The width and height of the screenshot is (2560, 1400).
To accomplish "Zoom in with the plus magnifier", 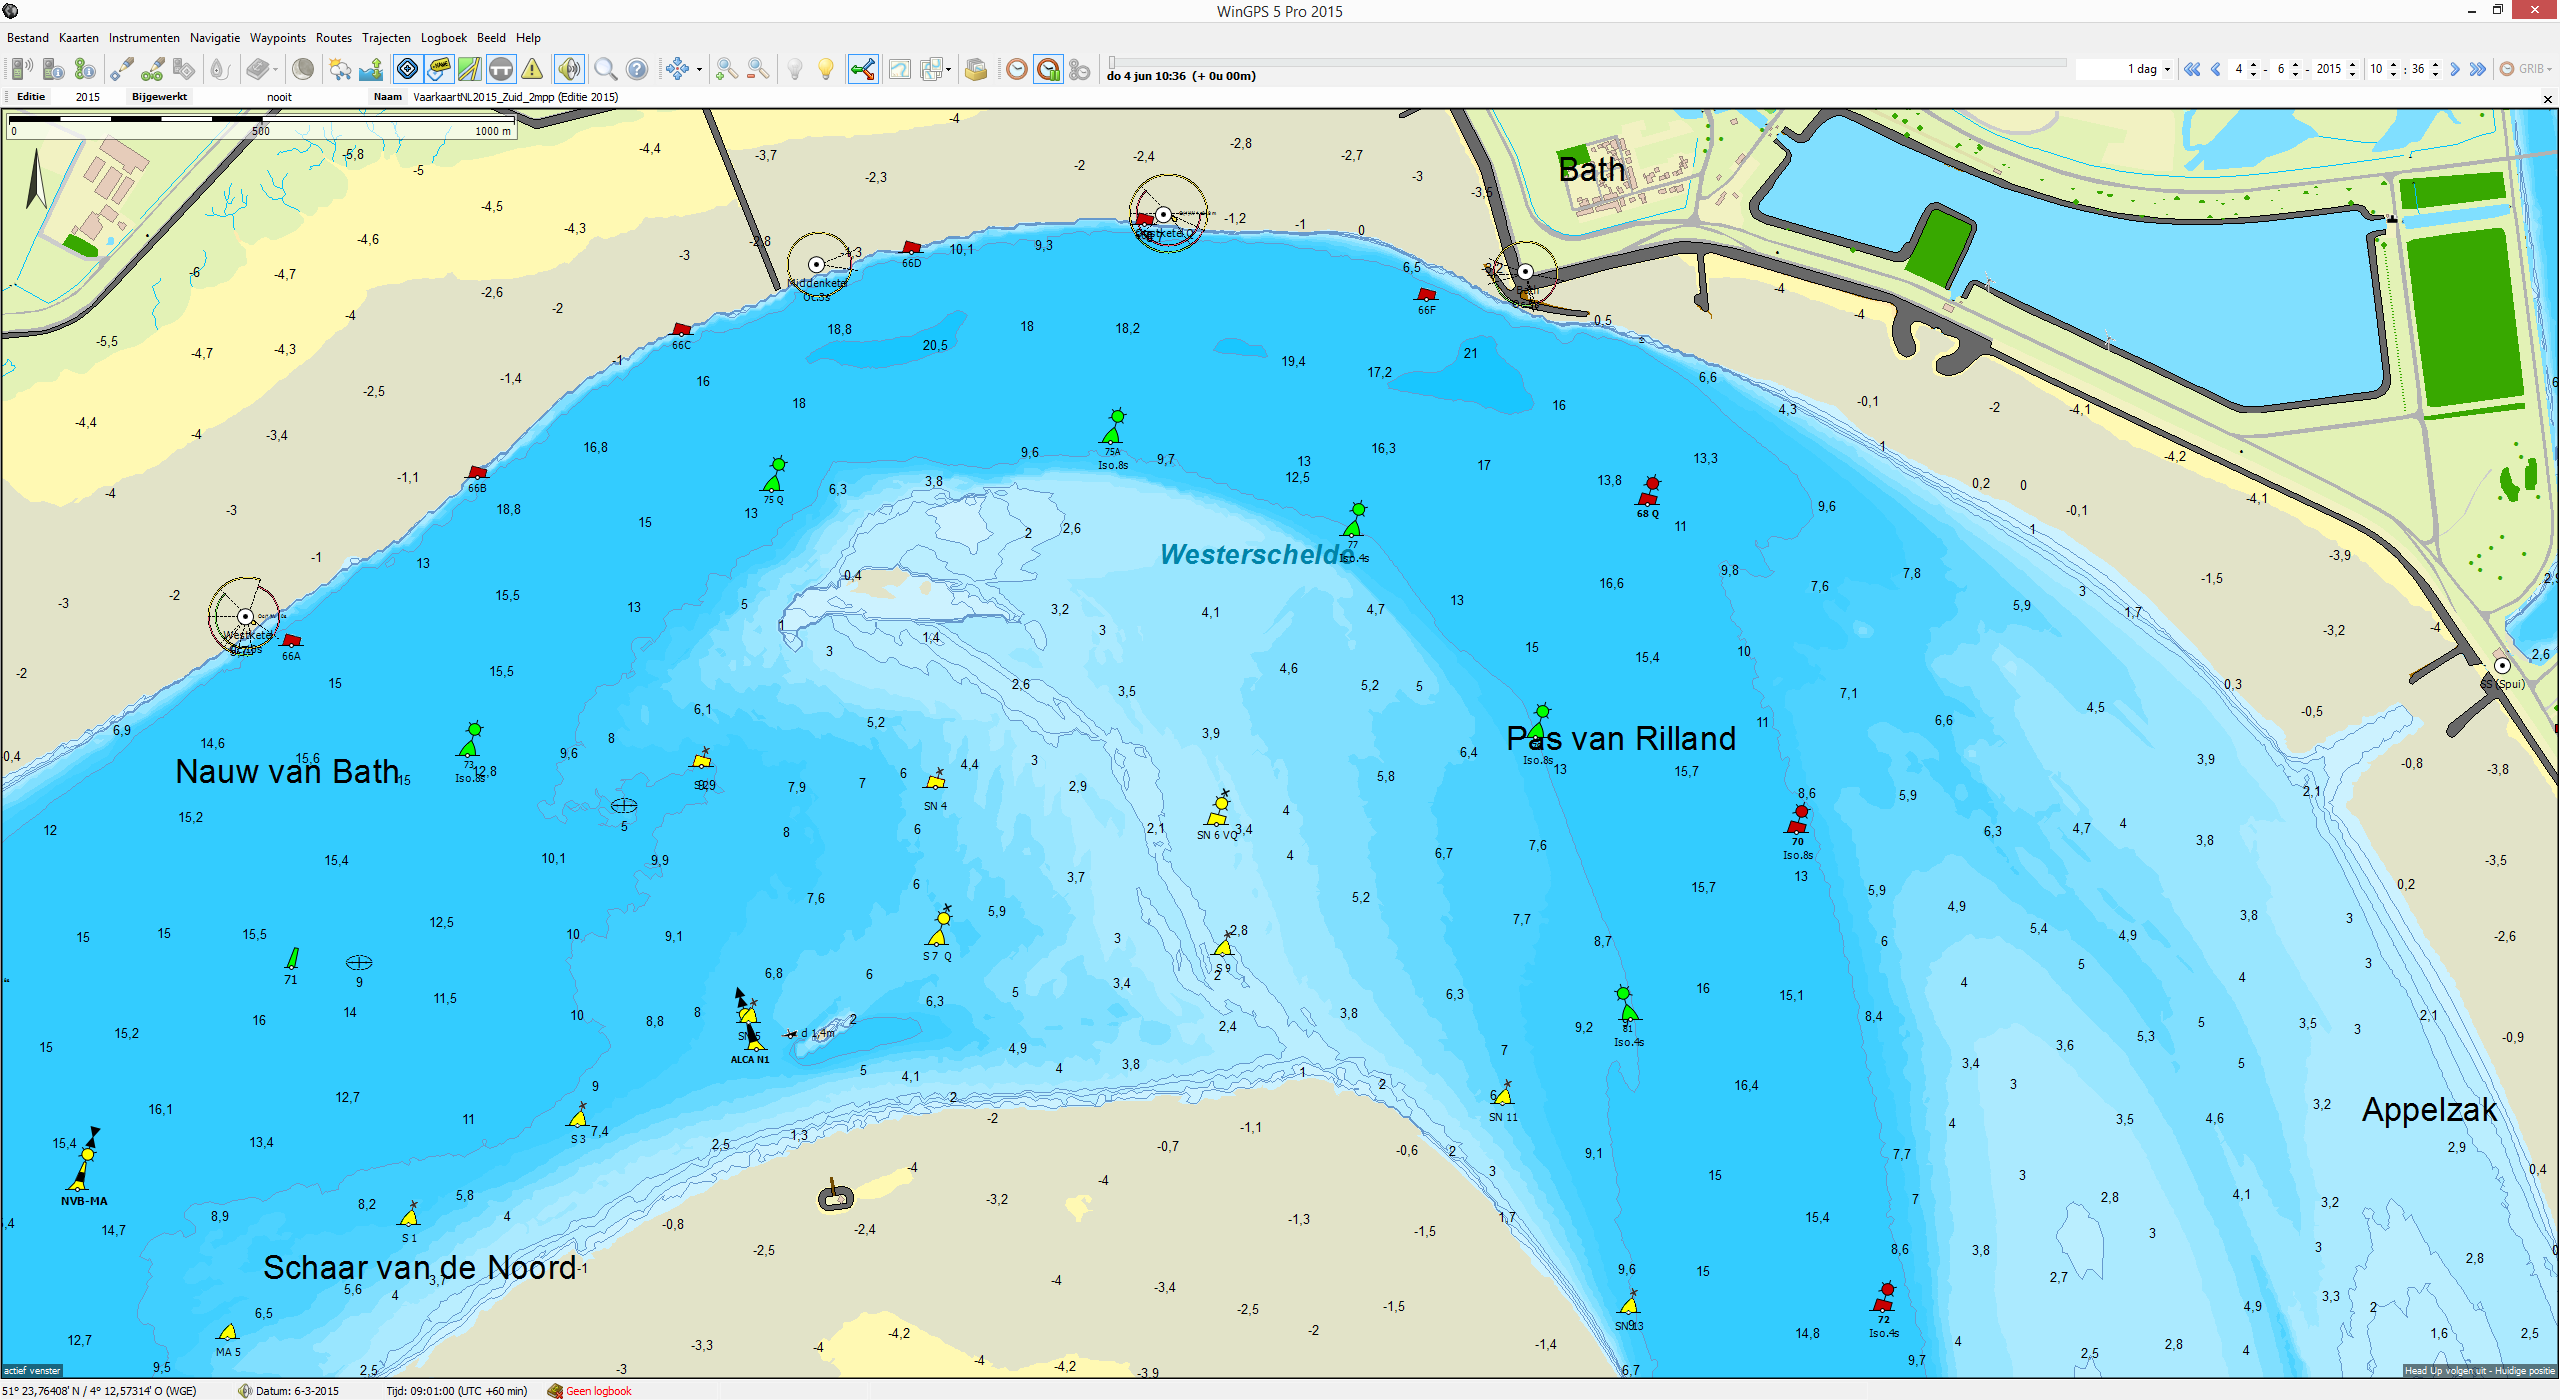I will (x=727, y=69).
